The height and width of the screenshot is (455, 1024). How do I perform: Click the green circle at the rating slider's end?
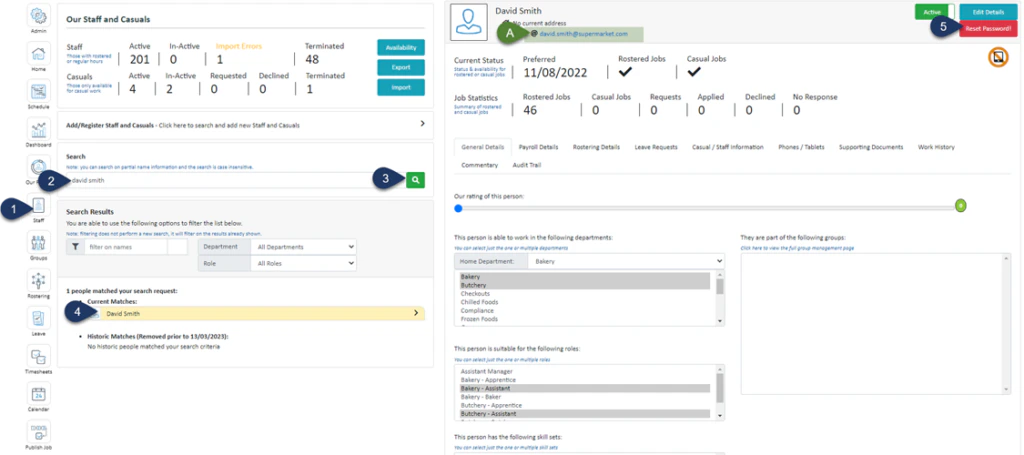[x=960, y=206]
